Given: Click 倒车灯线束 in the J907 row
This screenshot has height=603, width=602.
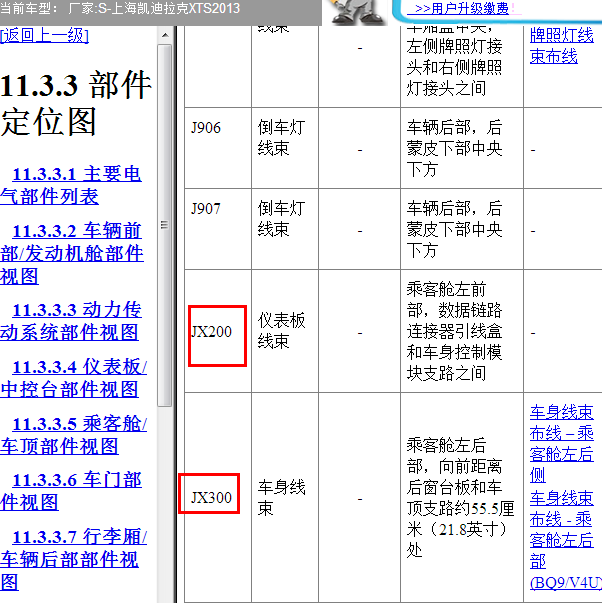Looking at the screenshot, I should [282, 219].
